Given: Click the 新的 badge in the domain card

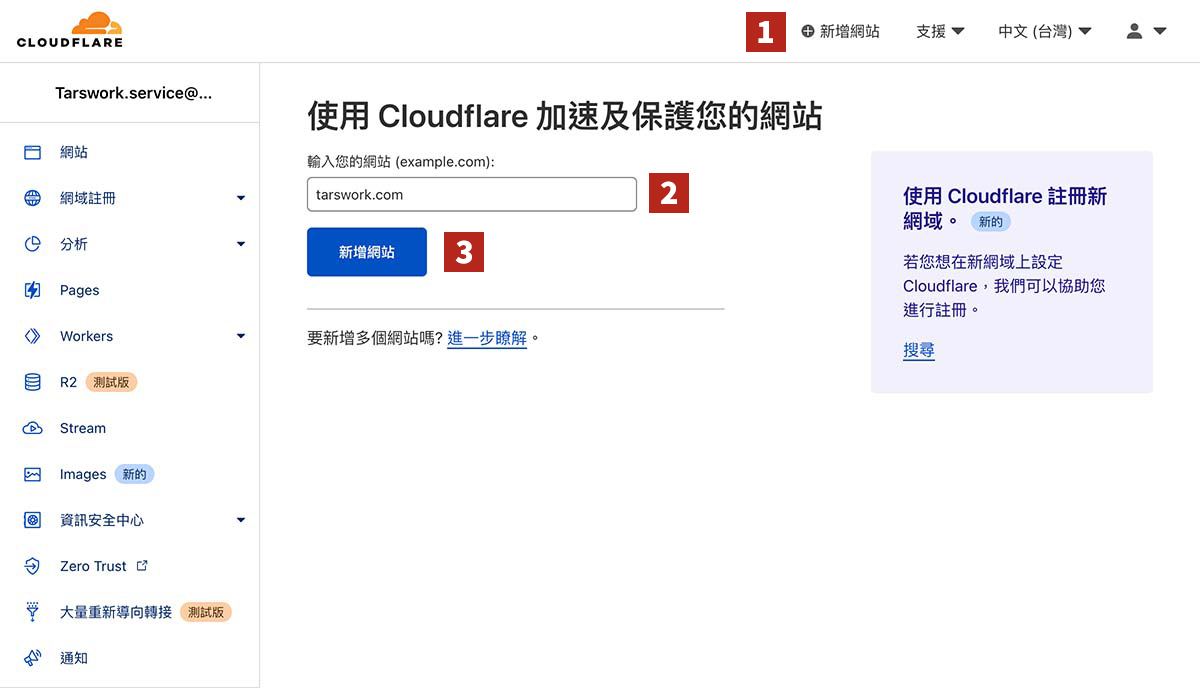Looking at the screenshot, I should [991, 222].
